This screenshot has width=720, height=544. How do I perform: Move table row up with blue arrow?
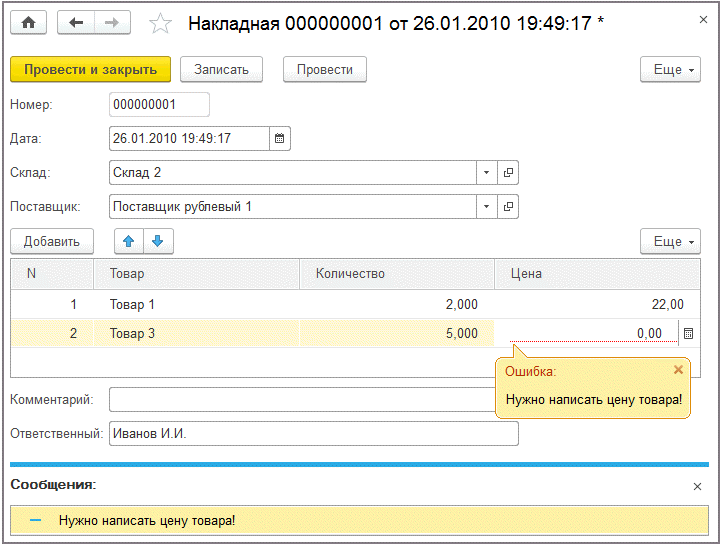coord(129,241)
